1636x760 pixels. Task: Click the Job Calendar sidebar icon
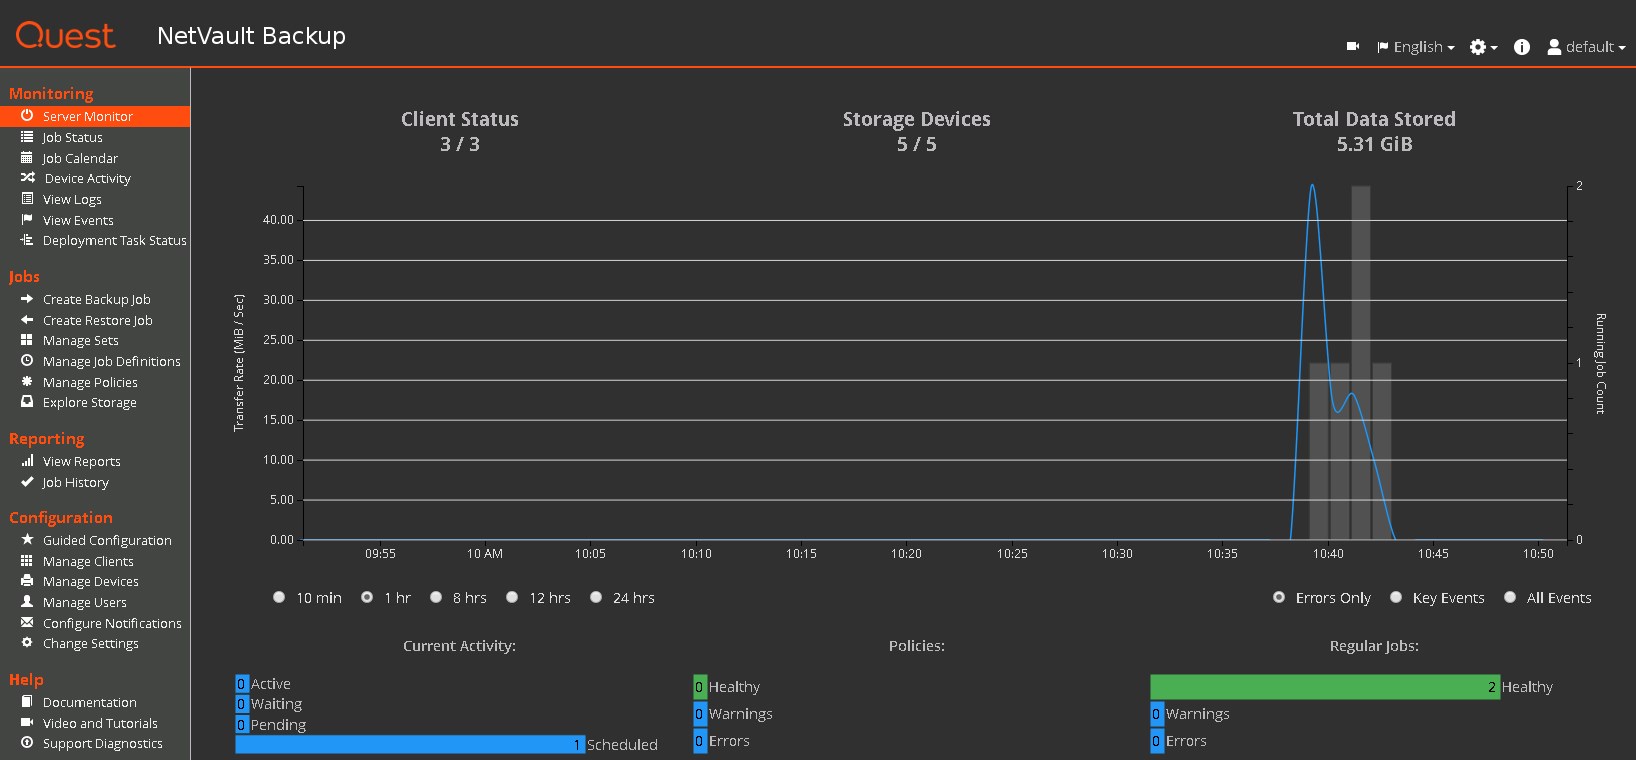pos(27,158)
